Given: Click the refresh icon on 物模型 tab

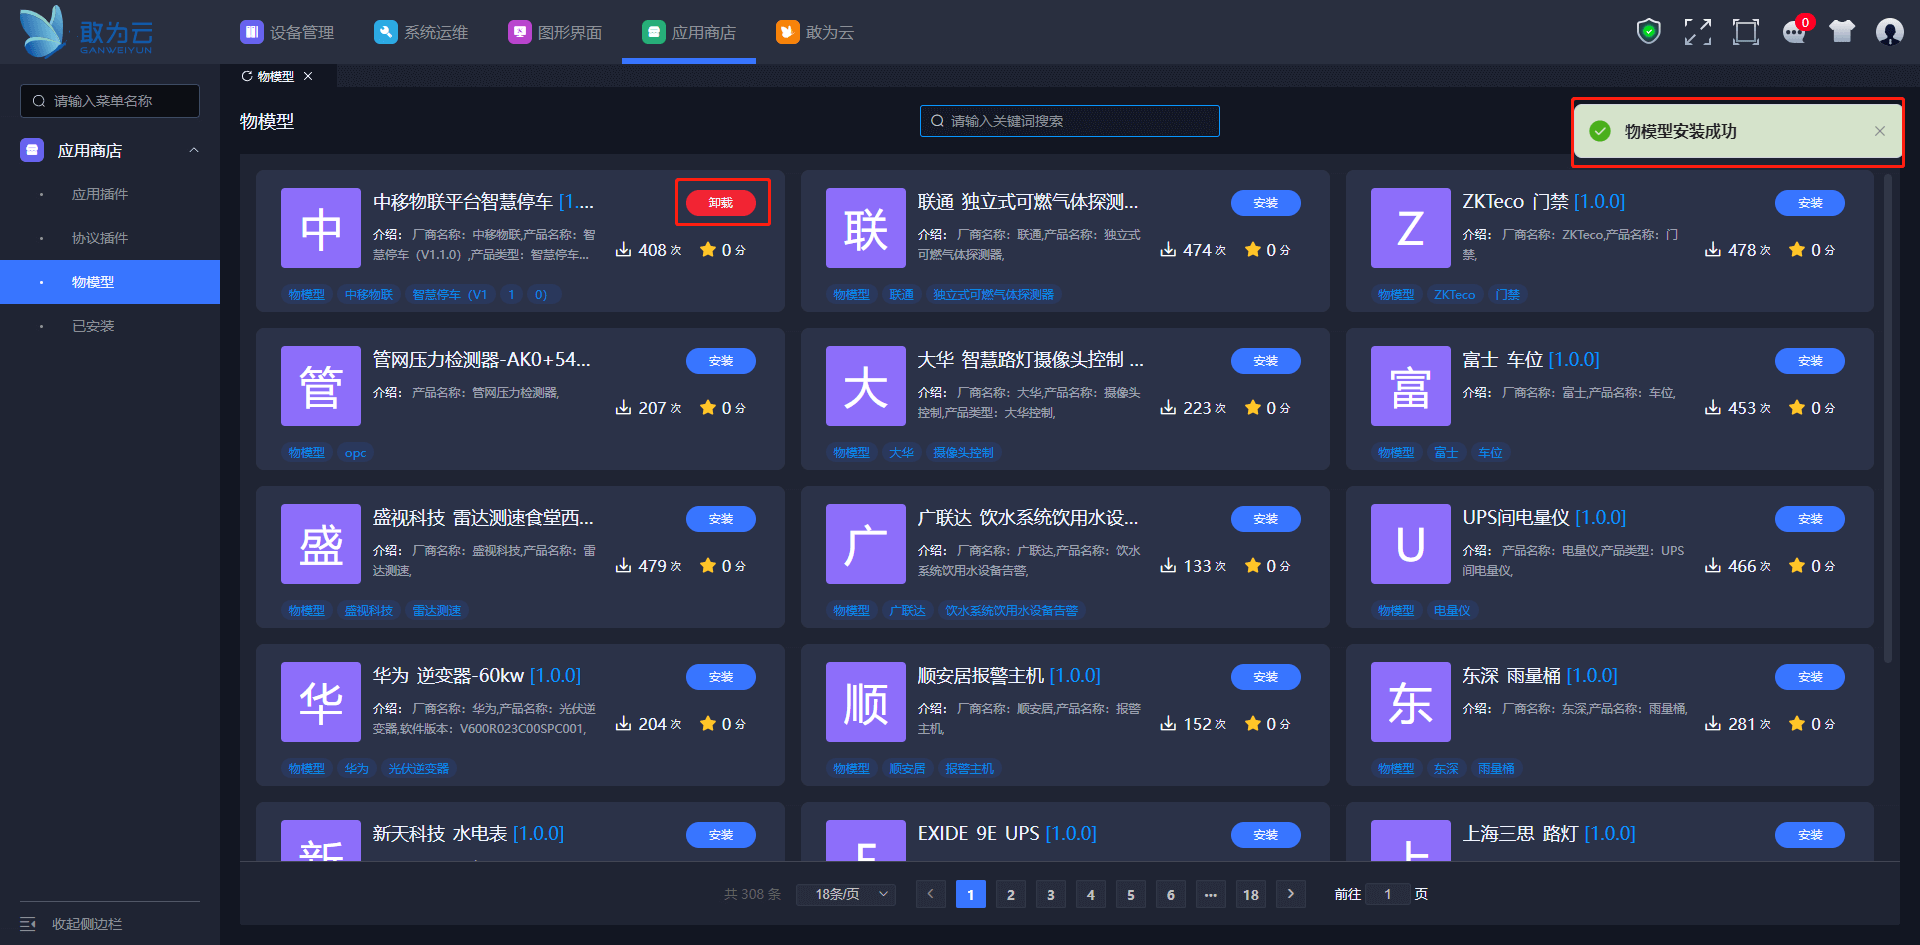Looking at the screenshot, I should tap(247, 76).
